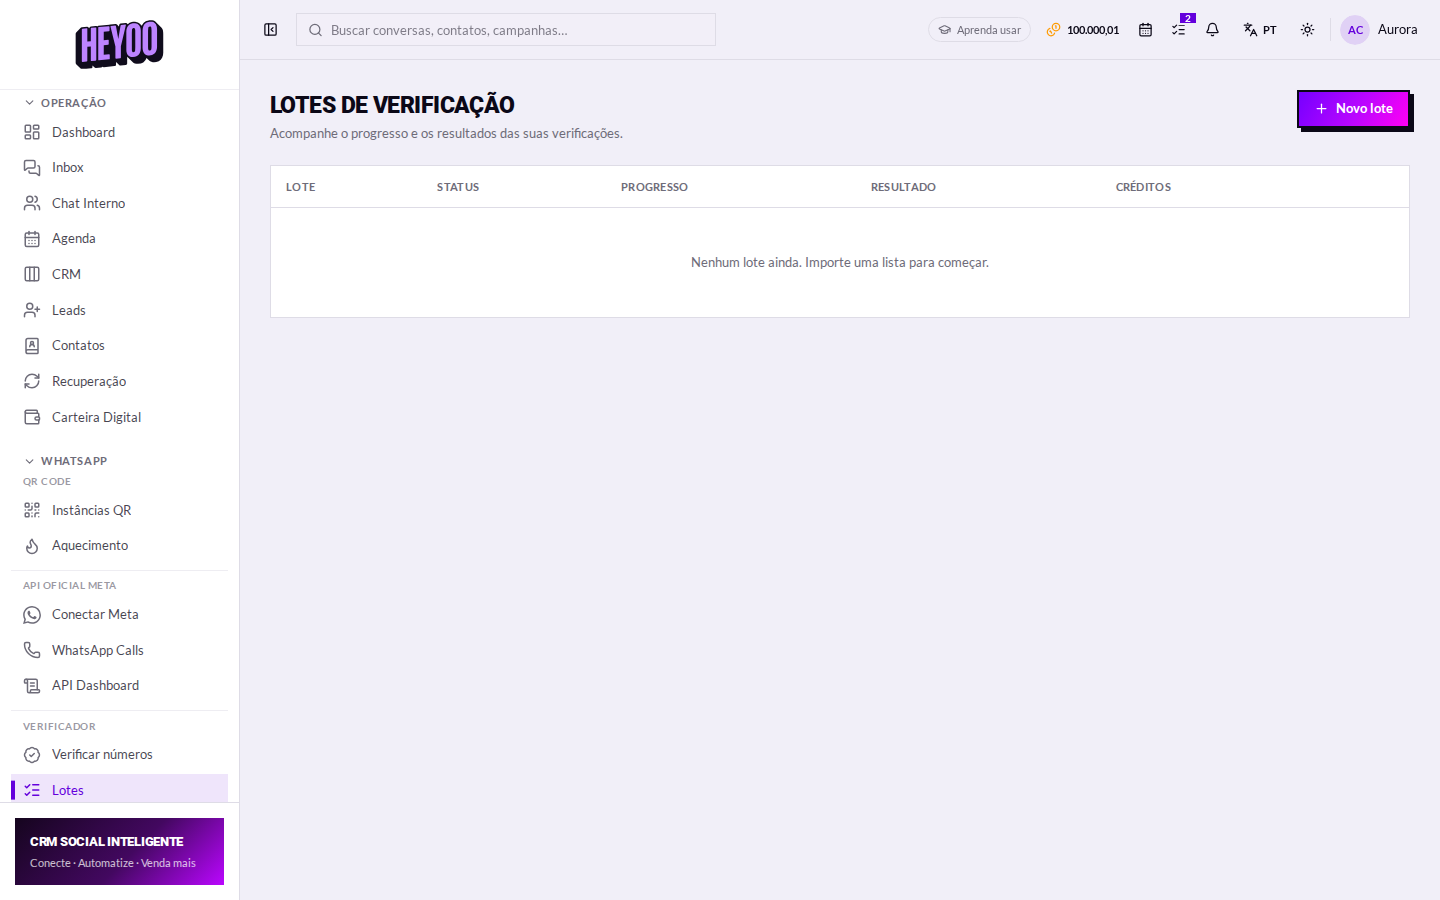Toggle the light/dark theme sun icon
Image resolution: width=1440 pixels, height=900 pixels.
(1307, 30)
